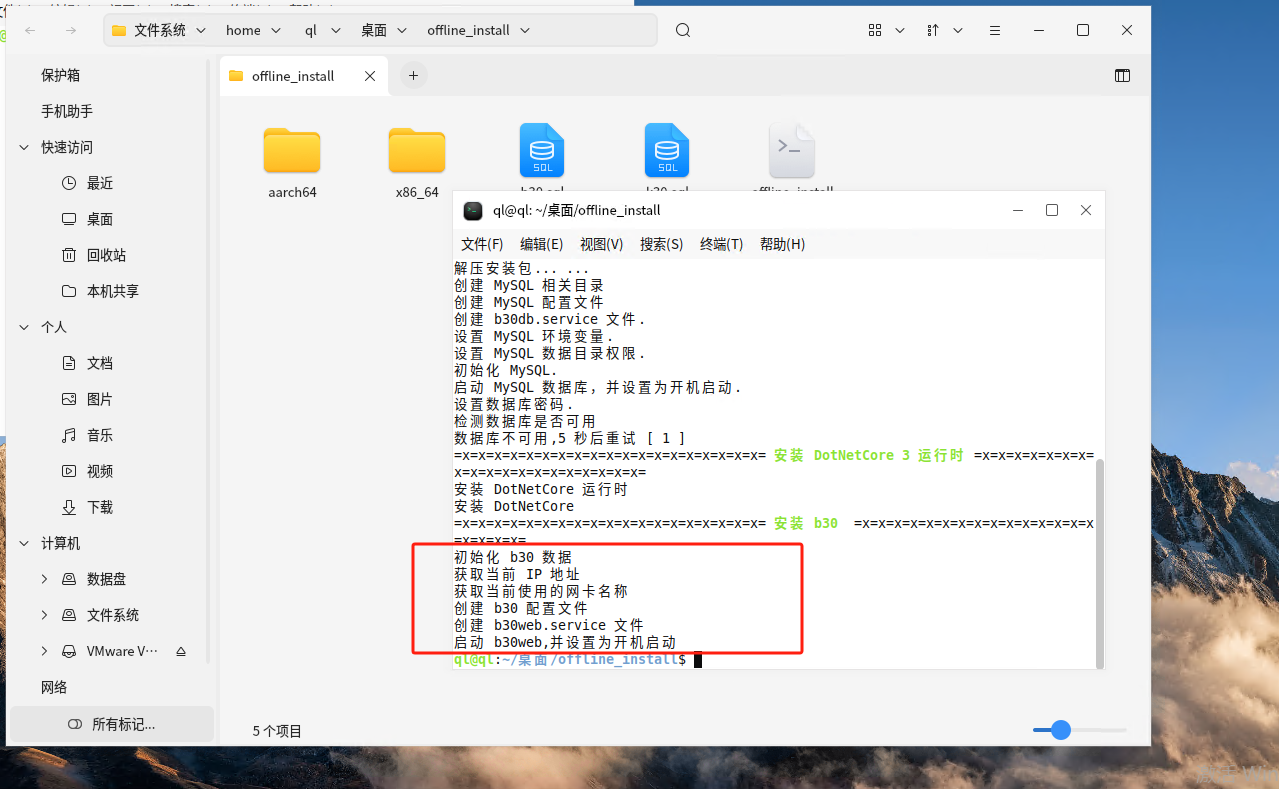
Task: Go forward using the file manager forward arrow
Action: click(x=71, y=30)
